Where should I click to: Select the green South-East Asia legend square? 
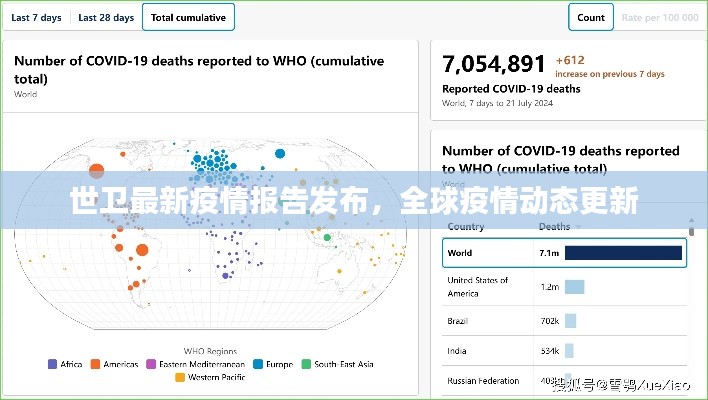(306, 364)
